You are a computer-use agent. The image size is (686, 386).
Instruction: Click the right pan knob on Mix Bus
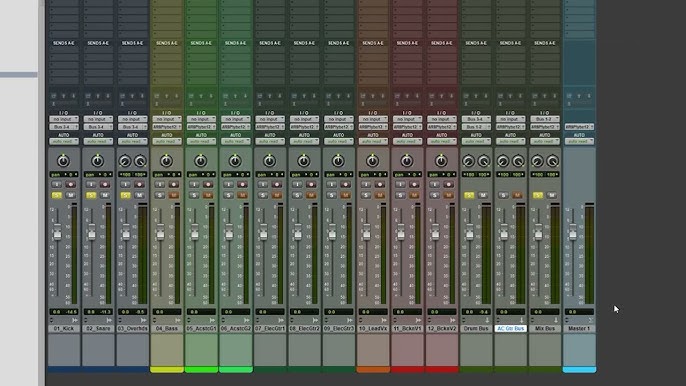(x=553, y=161)
